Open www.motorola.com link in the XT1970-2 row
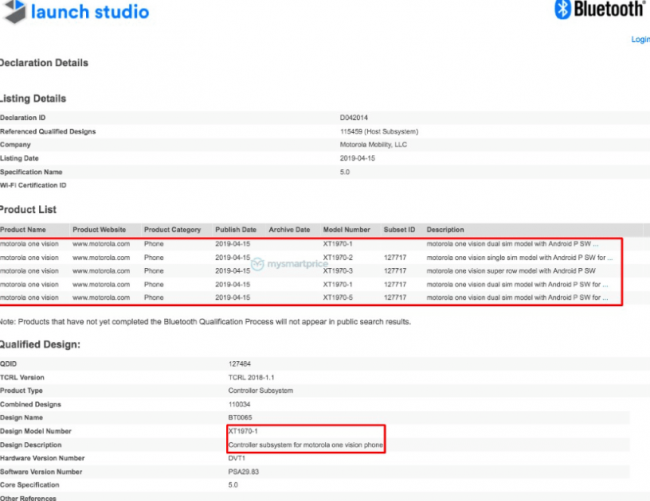This screenshot has height=501, width=650. click(x=101, y=257)
